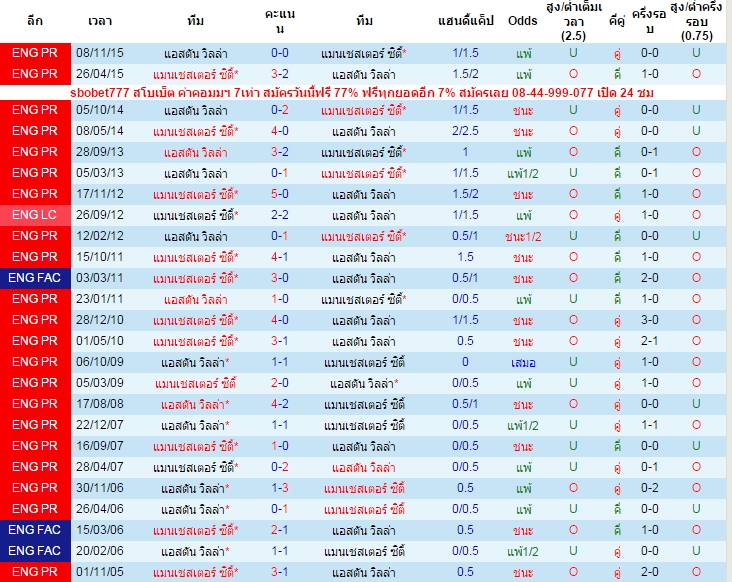This screenshot has width=732, height=582.
Task: Click แอสตัน วิลล่า home team in 28/09/13 row
Action: coord(196,152)
